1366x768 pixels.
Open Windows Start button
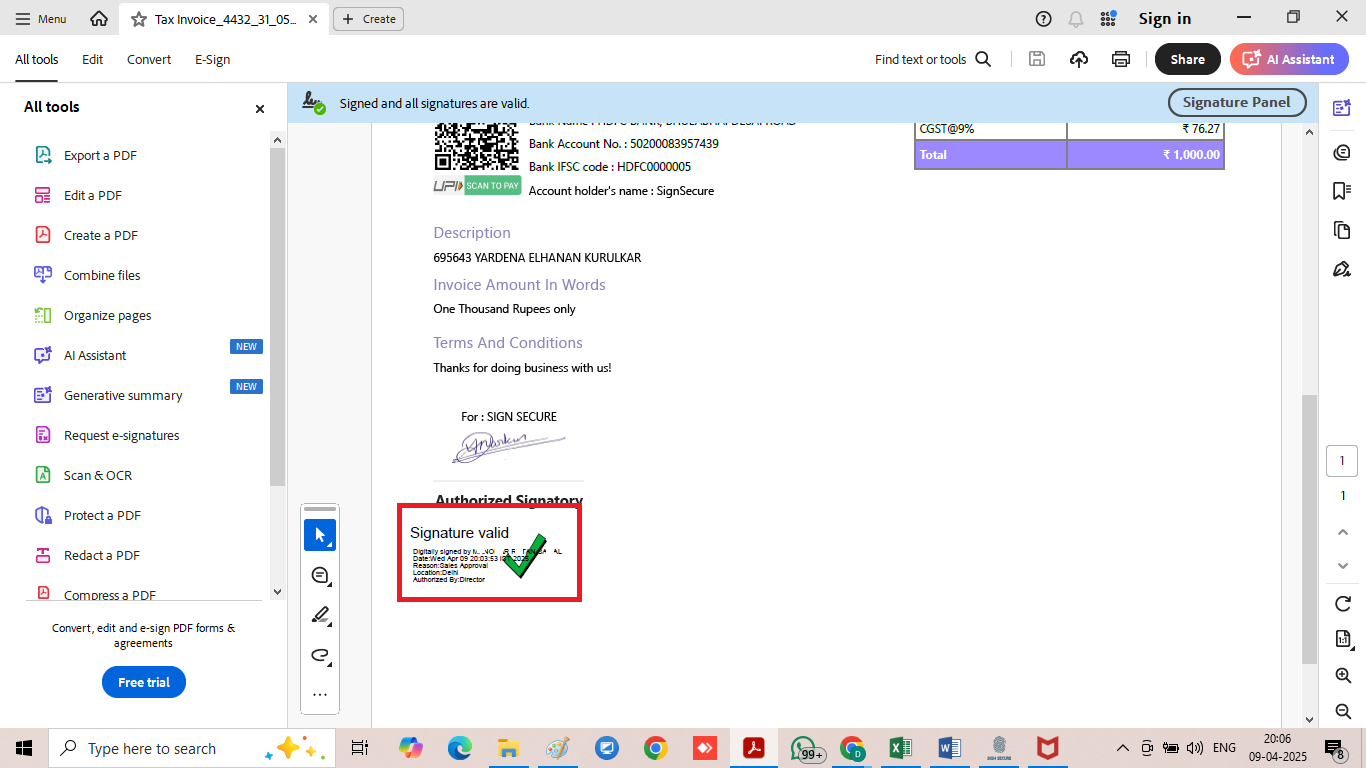tap(24, 748)
